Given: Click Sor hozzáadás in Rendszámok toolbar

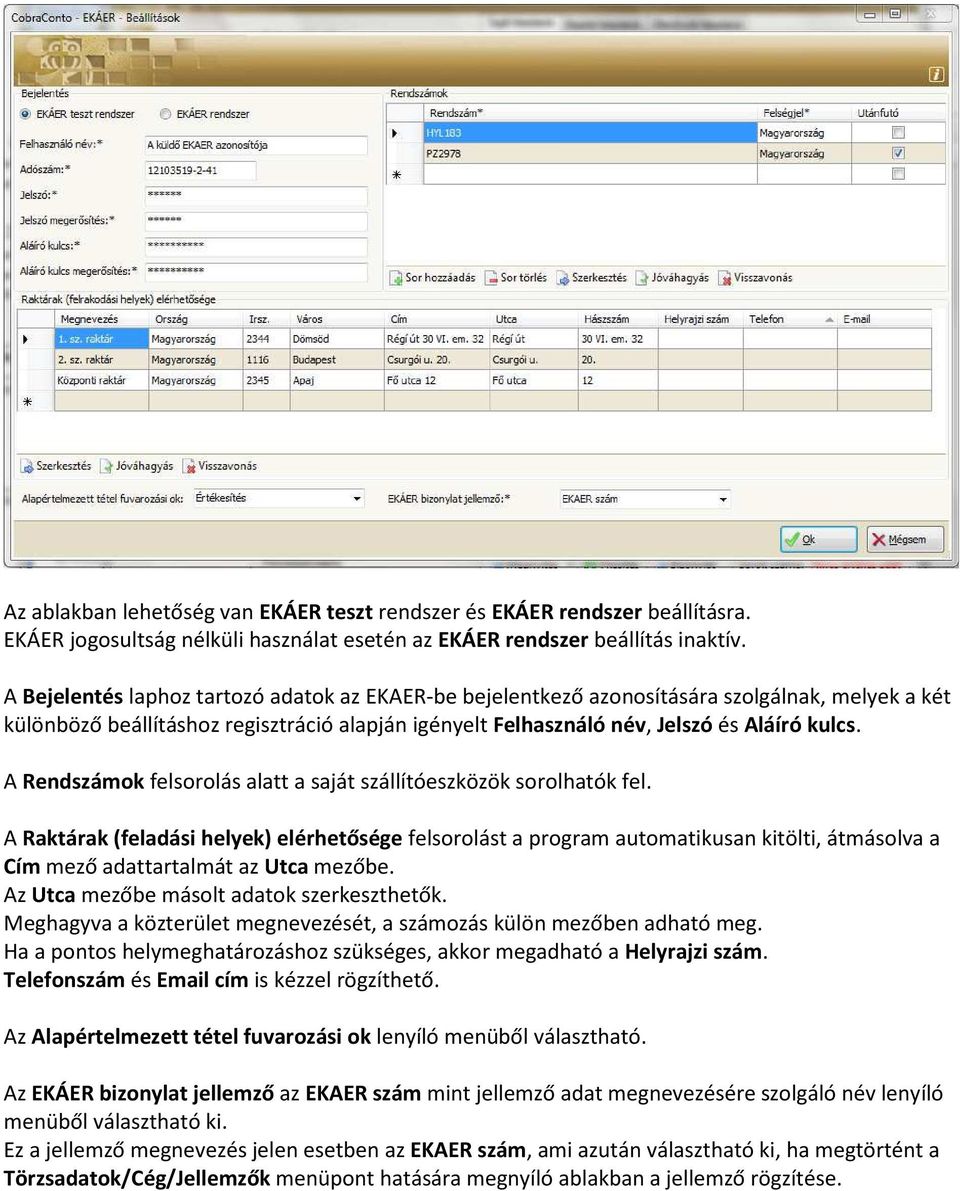Looking at the screenshot, I should pos(433,278).
